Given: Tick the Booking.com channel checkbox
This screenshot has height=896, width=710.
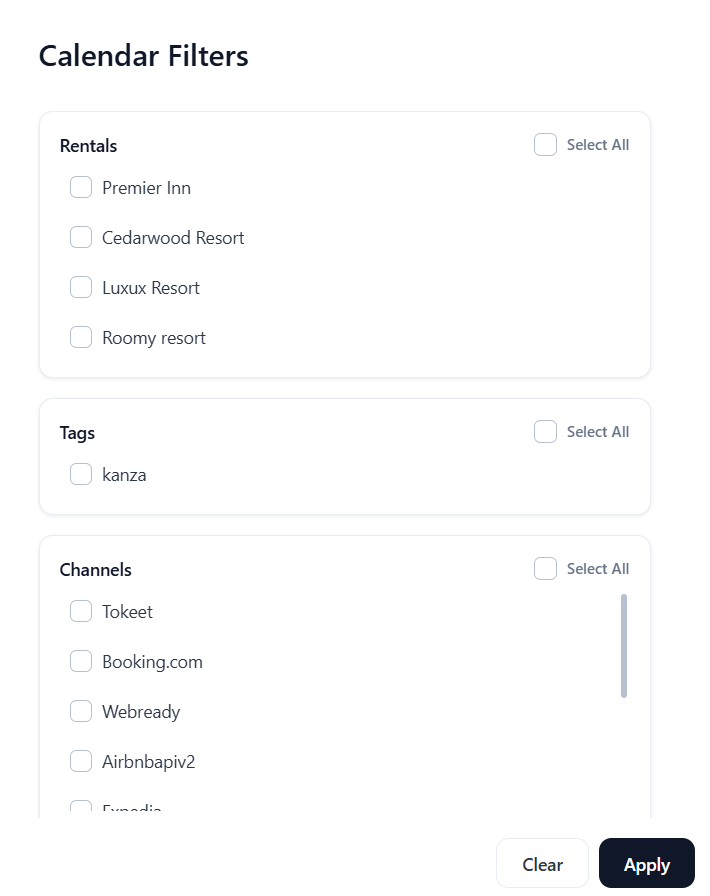Looking at the screenshot, I should (x=81, y=661).
